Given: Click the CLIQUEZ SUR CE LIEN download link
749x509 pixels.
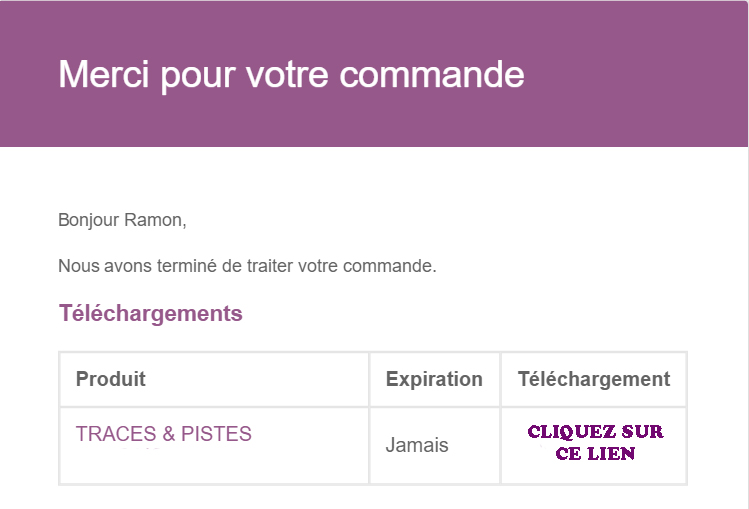Looking at the screenshot, I should click(595, 442).
